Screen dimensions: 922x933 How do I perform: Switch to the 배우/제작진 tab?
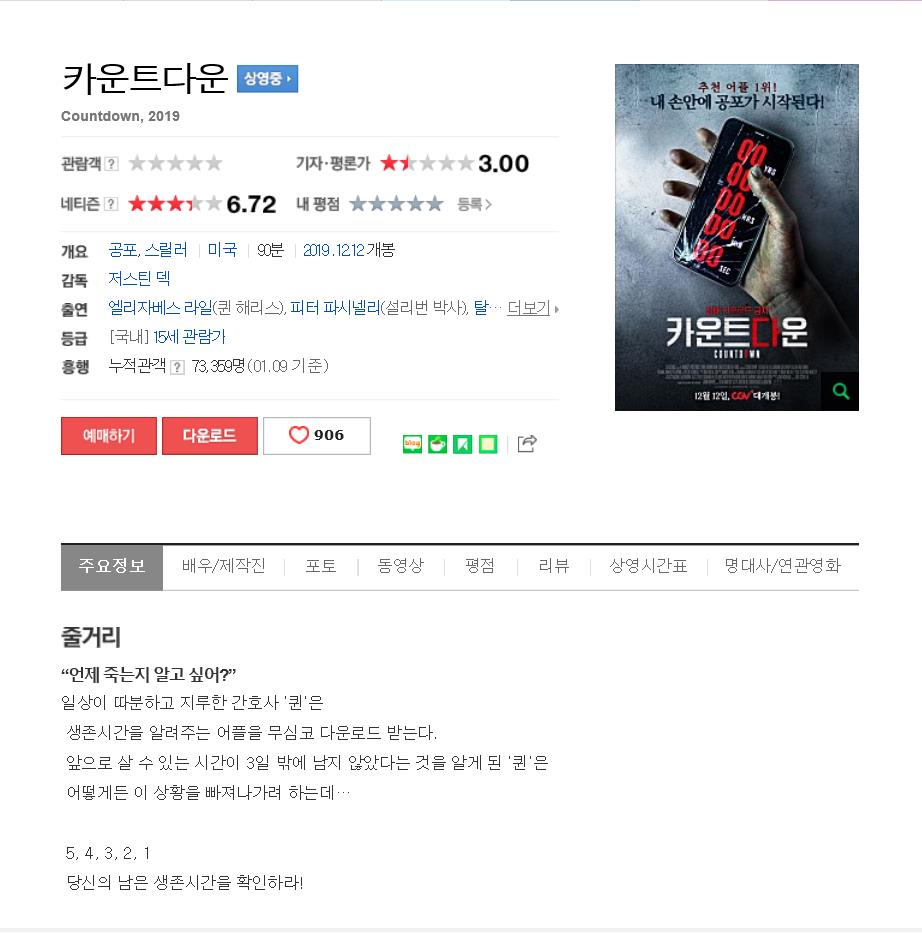pyautogui.click(x=223, y=566)
